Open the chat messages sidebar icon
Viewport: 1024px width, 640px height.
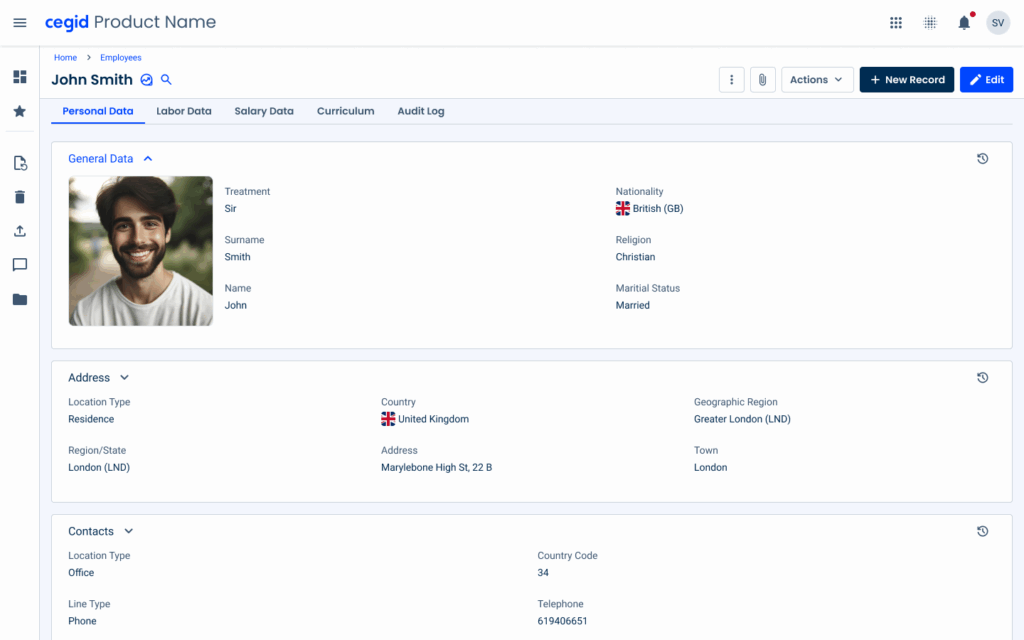click(x=20, y=265)
